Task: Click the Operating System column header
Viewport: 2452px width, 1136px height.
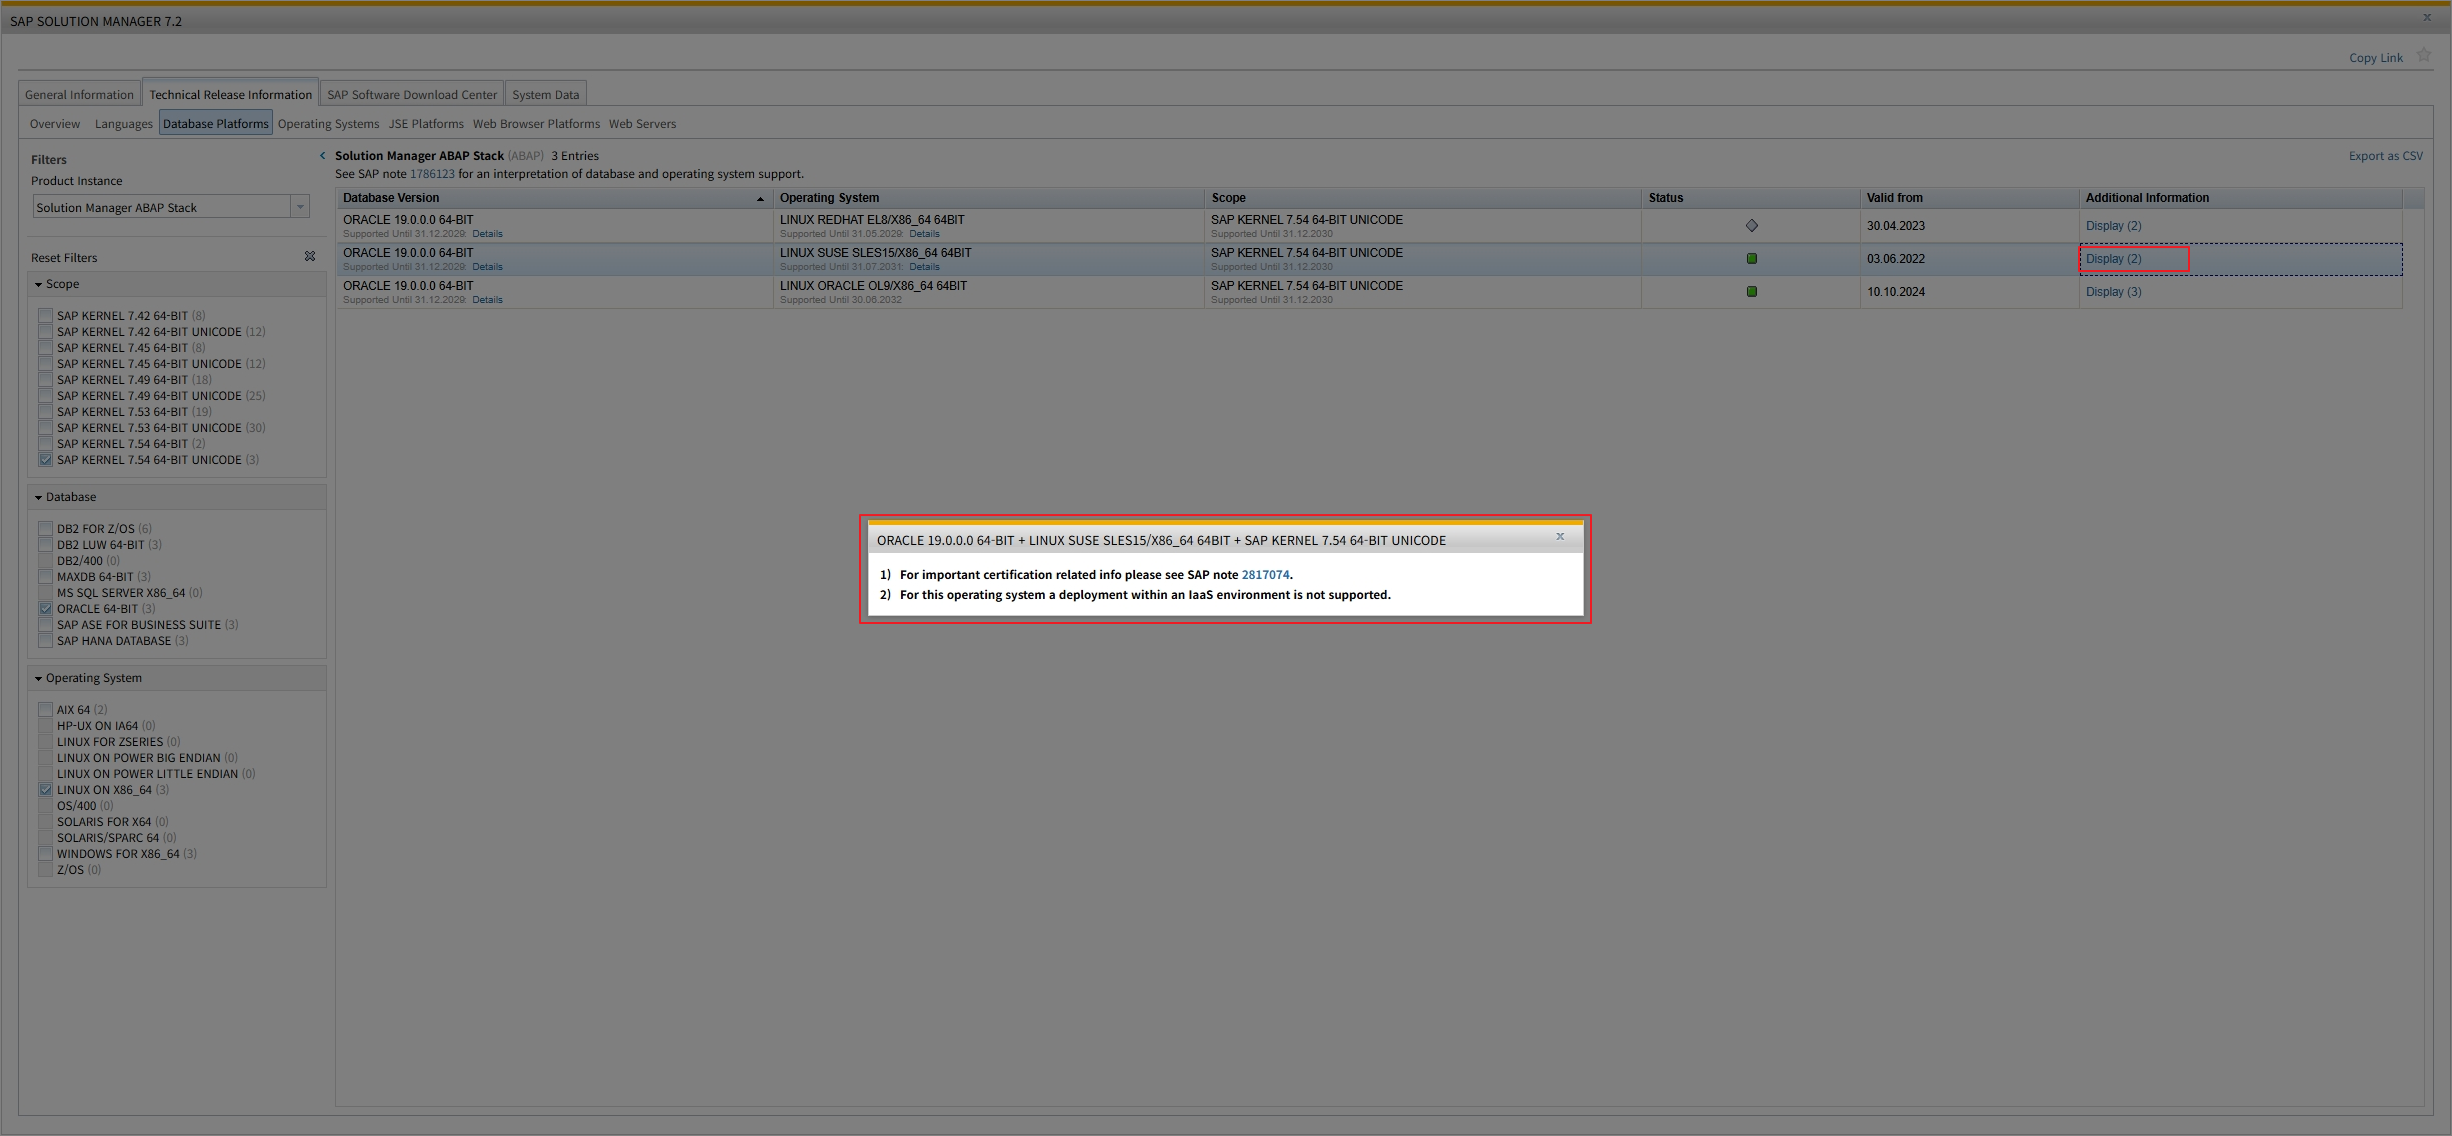Action: [988, 198]
